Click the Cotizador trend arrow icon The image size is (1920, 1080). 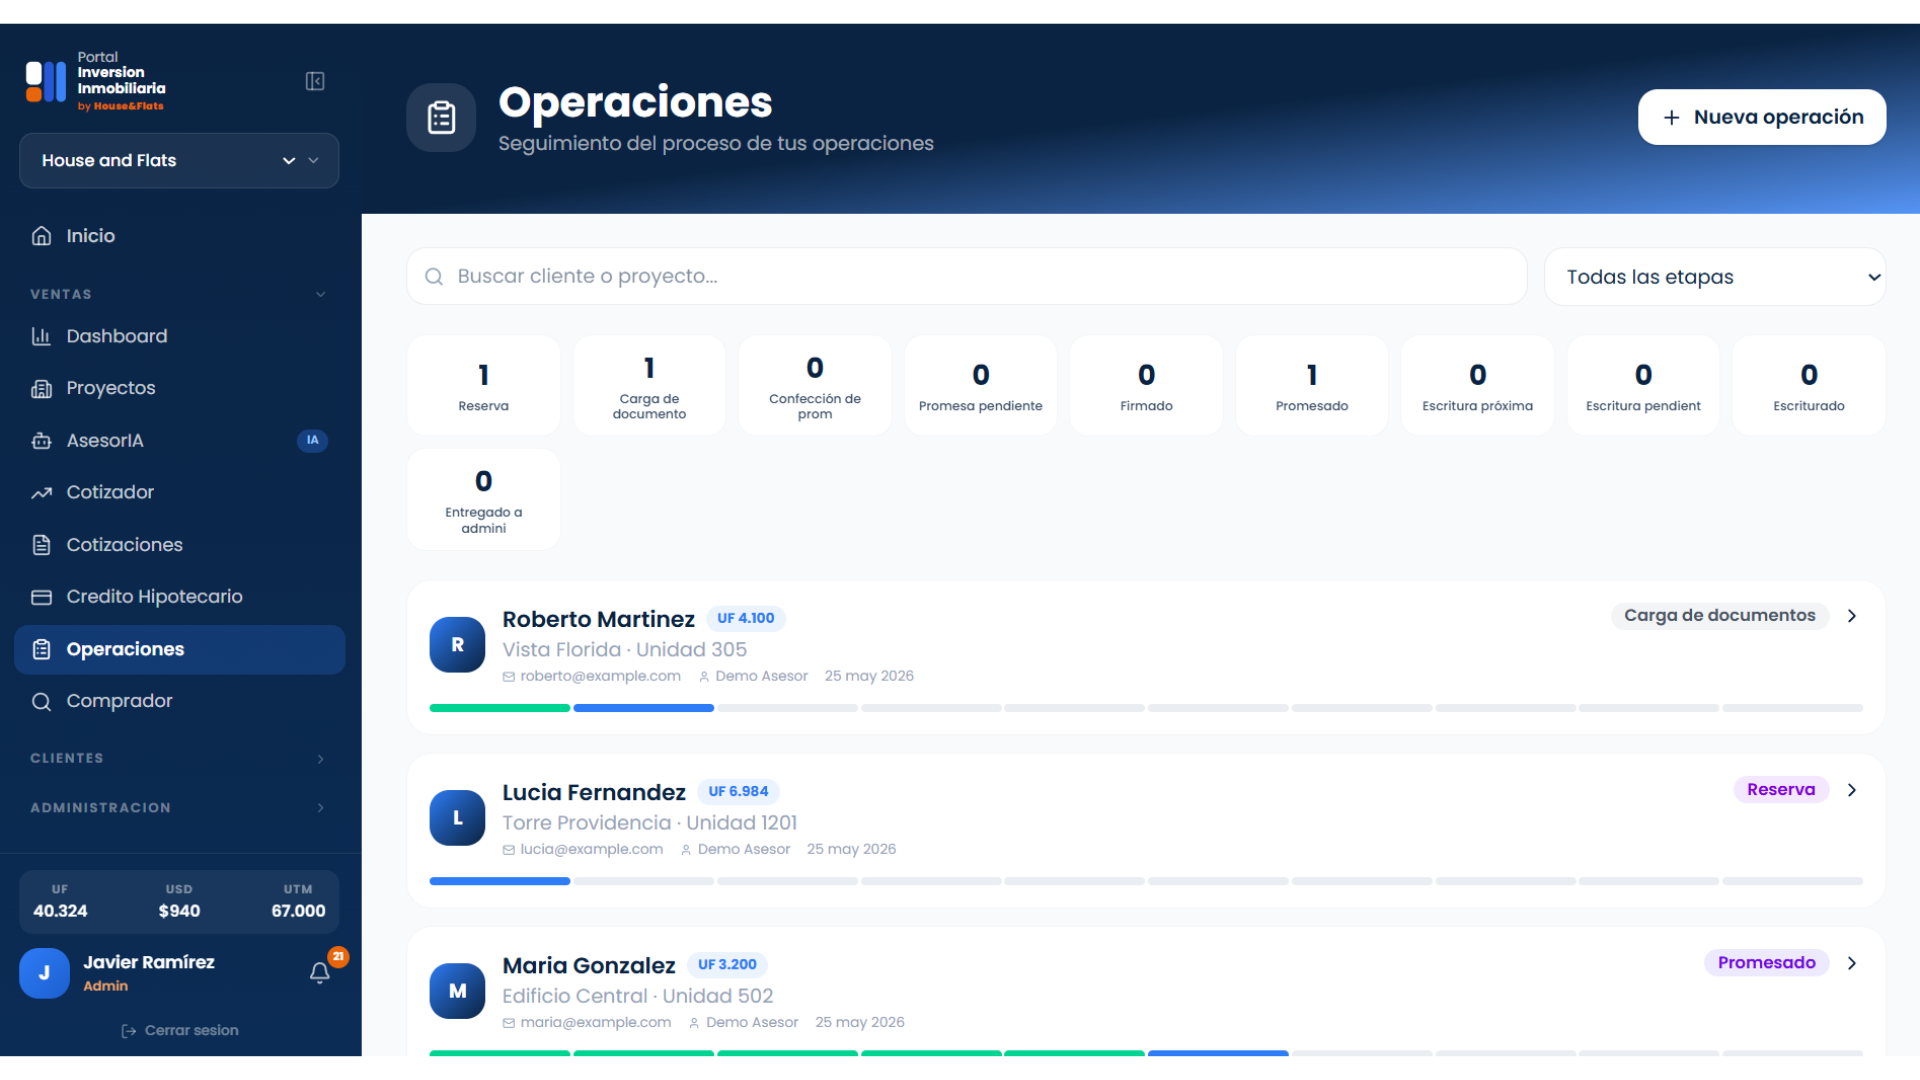41,492
